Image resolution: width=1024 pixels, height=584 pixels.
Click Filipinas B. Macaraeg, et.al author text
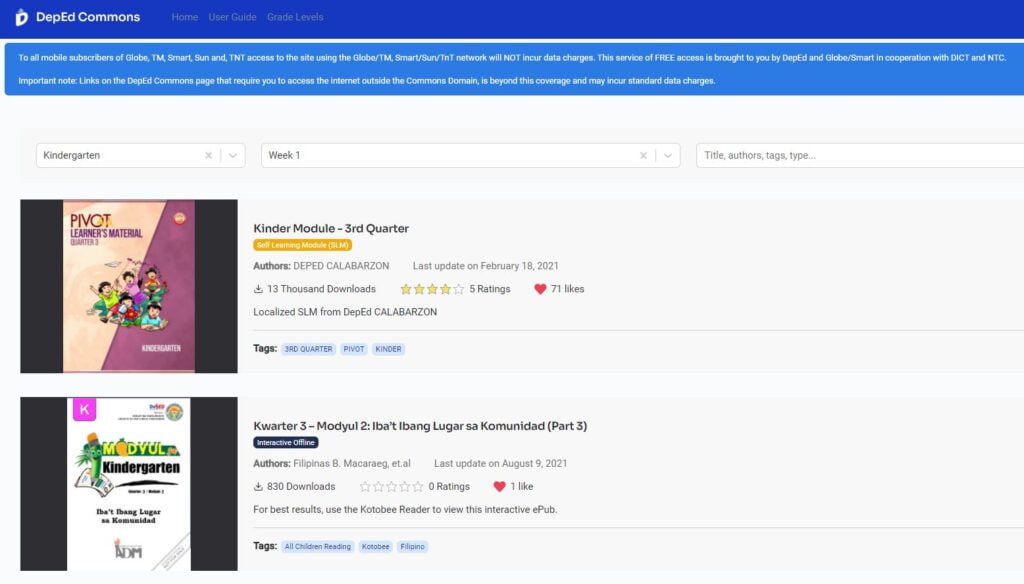click(x=352, y=463)
